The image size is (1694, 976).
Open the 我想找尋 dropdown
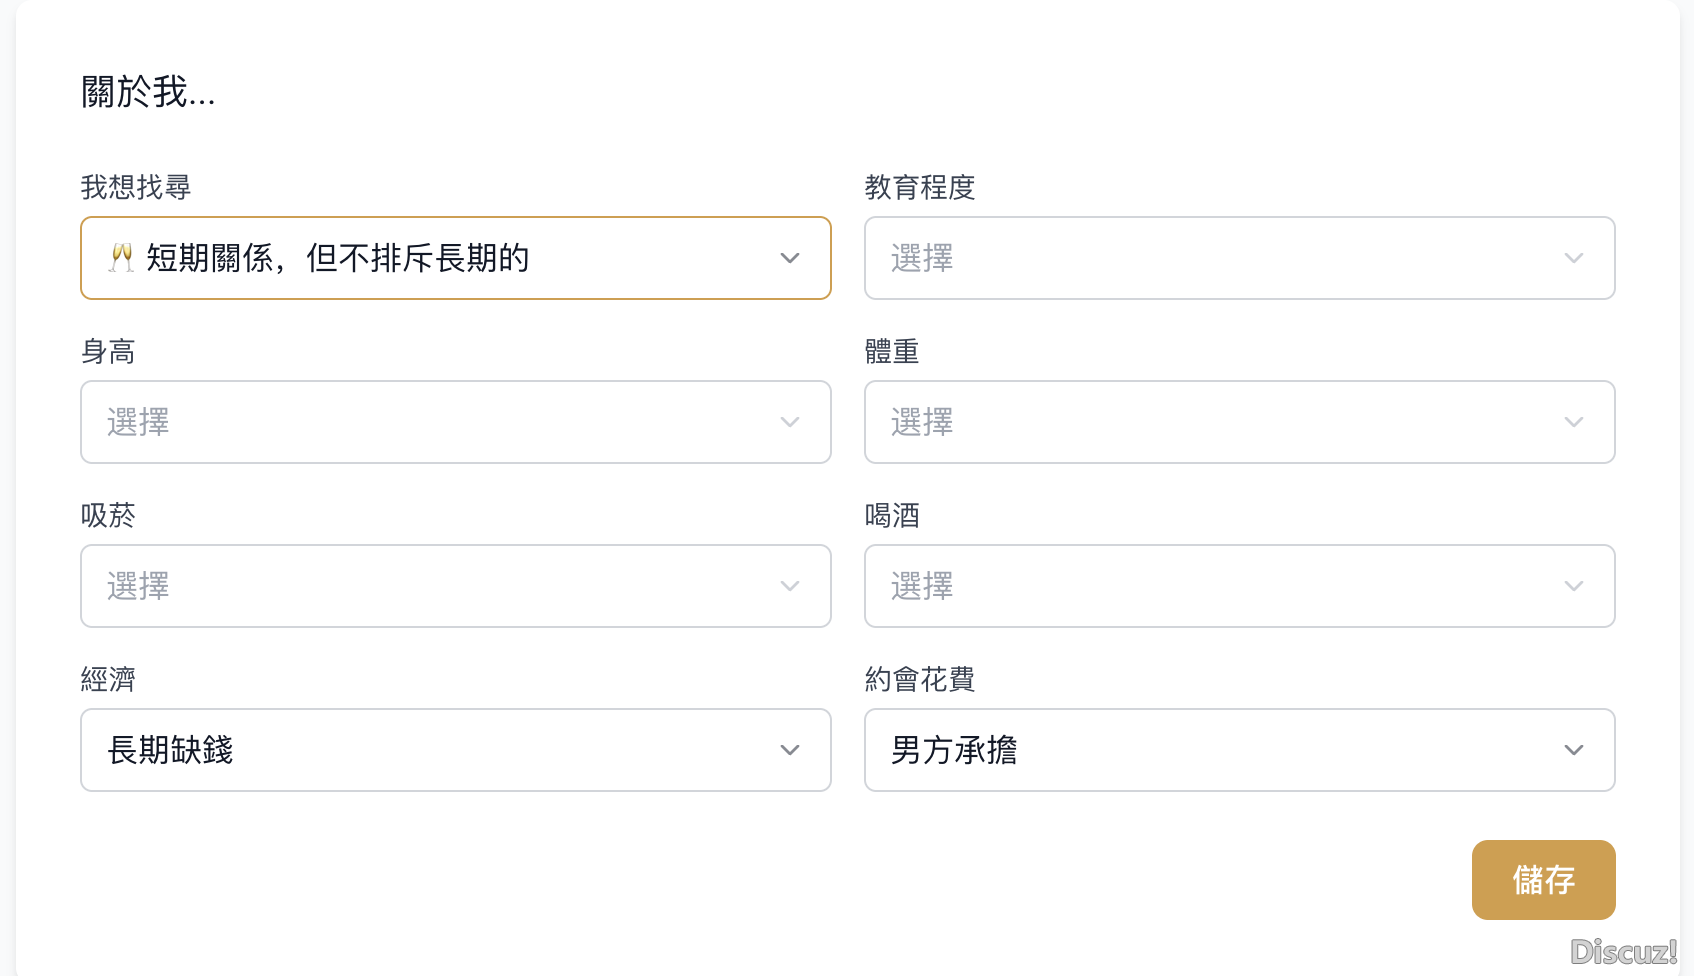456,258
